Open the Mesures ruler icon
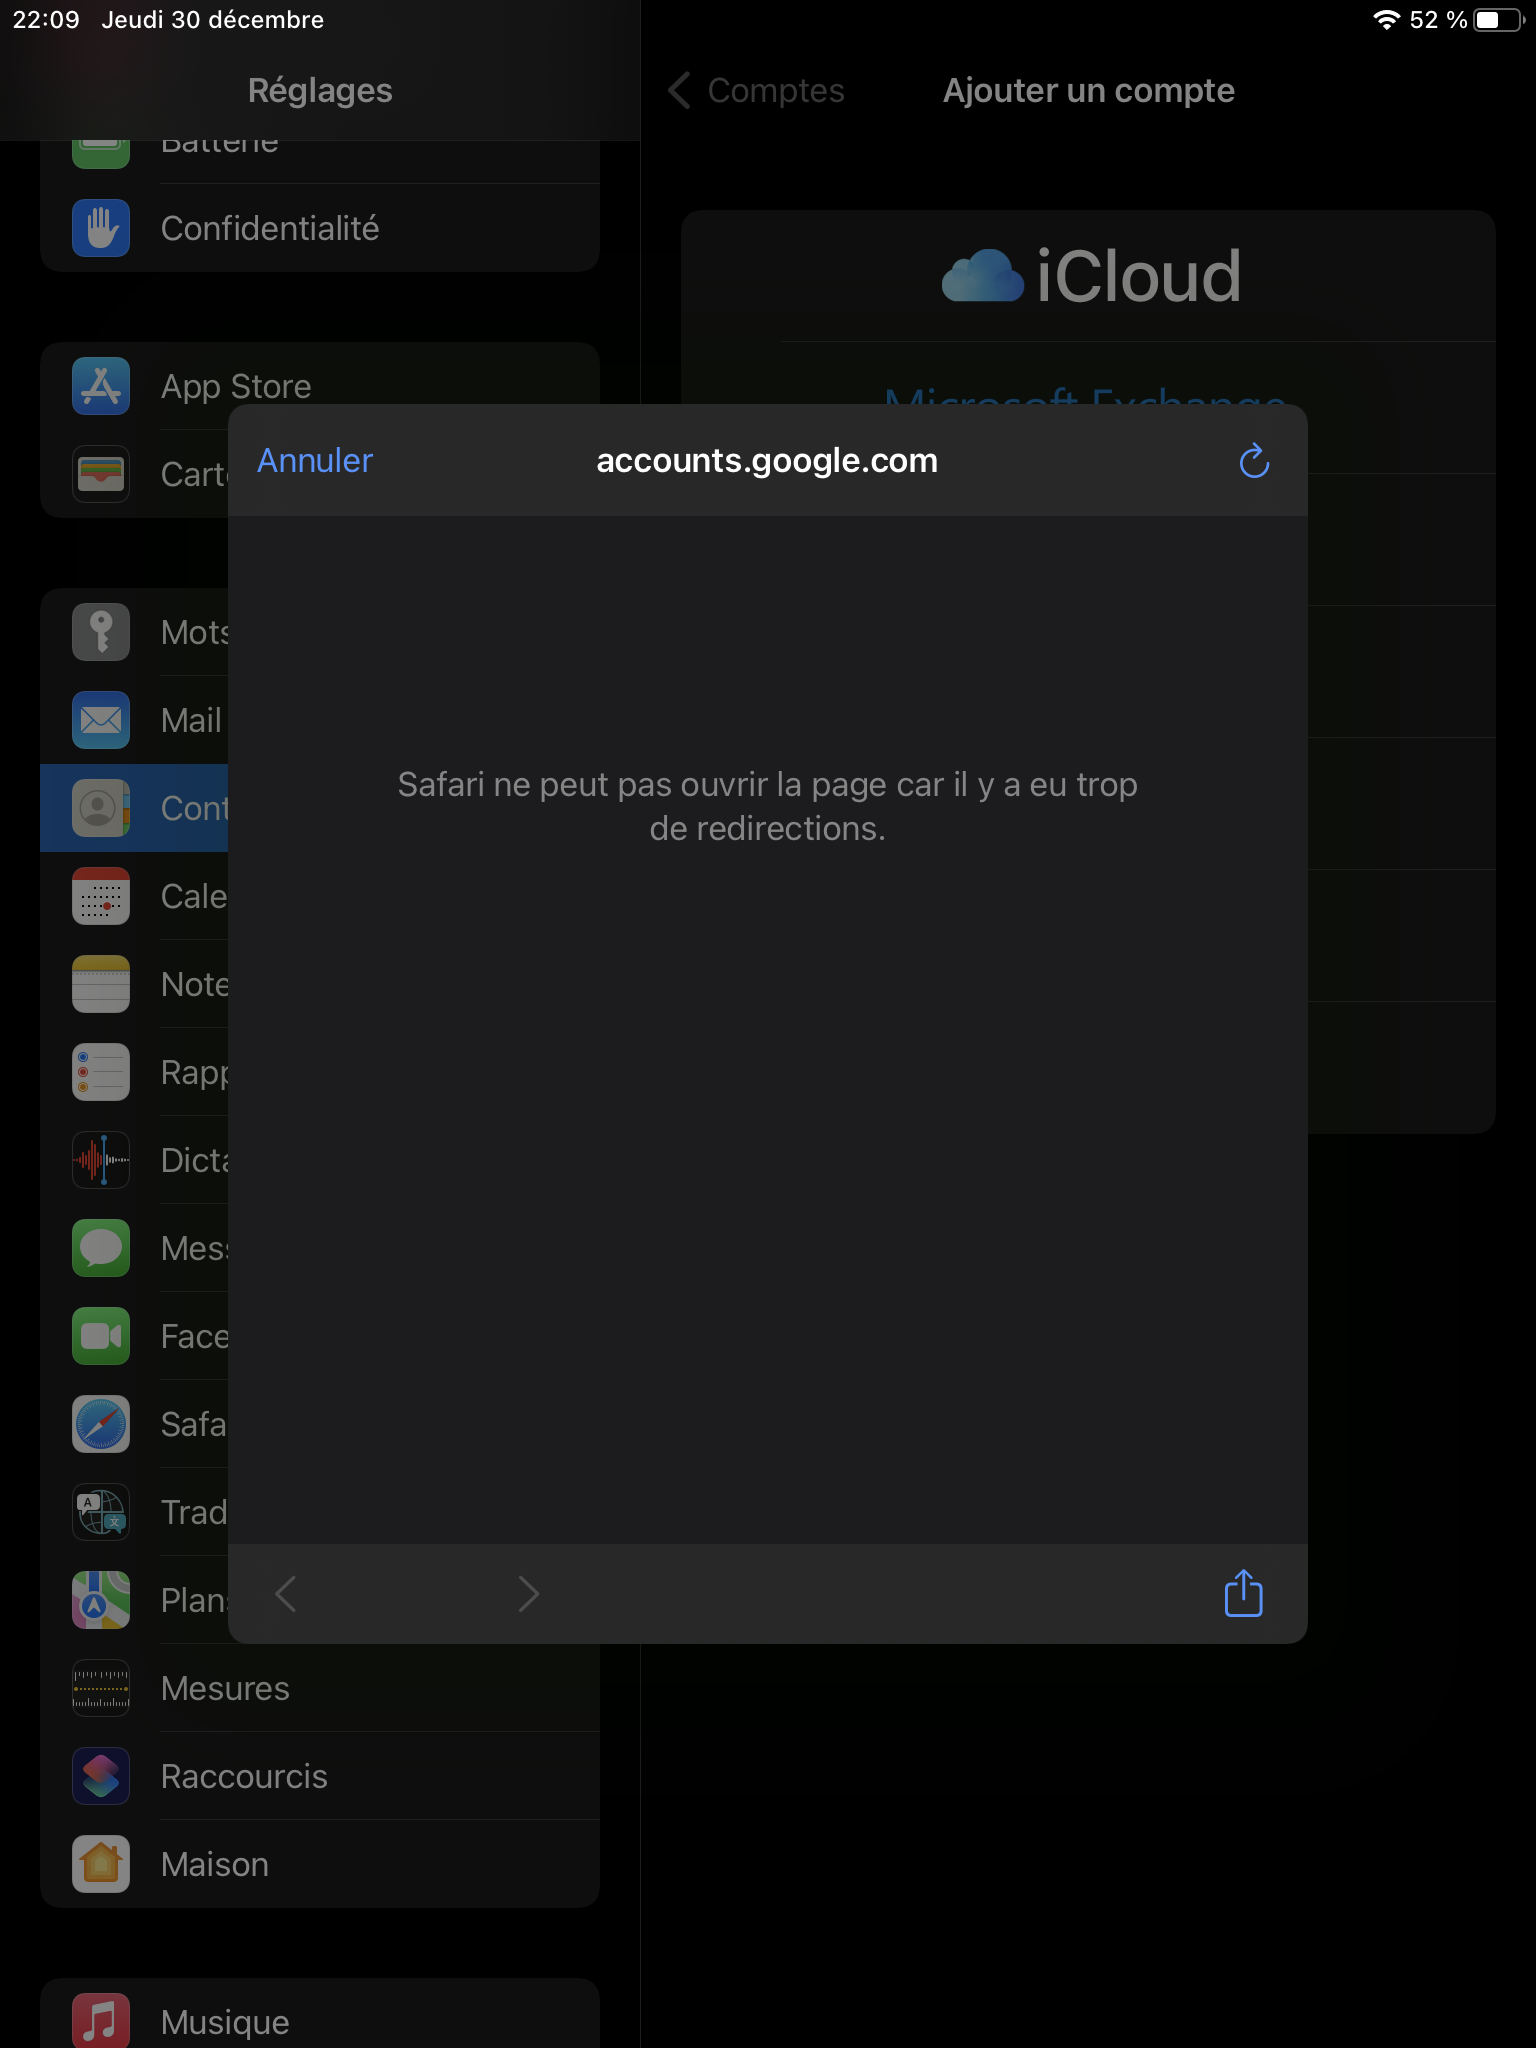Screen dimensions: 1536x2048 101,1688
